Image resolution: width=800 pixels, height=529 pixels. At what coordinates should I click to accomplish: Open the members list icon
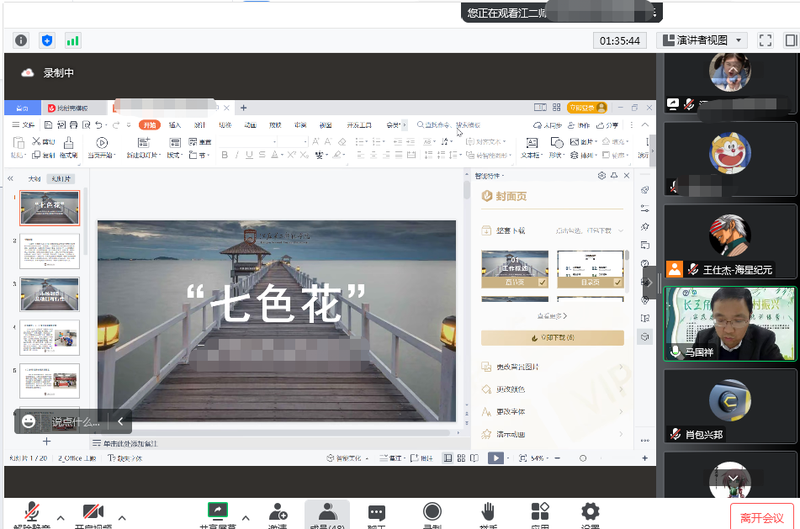coord(327,512)
